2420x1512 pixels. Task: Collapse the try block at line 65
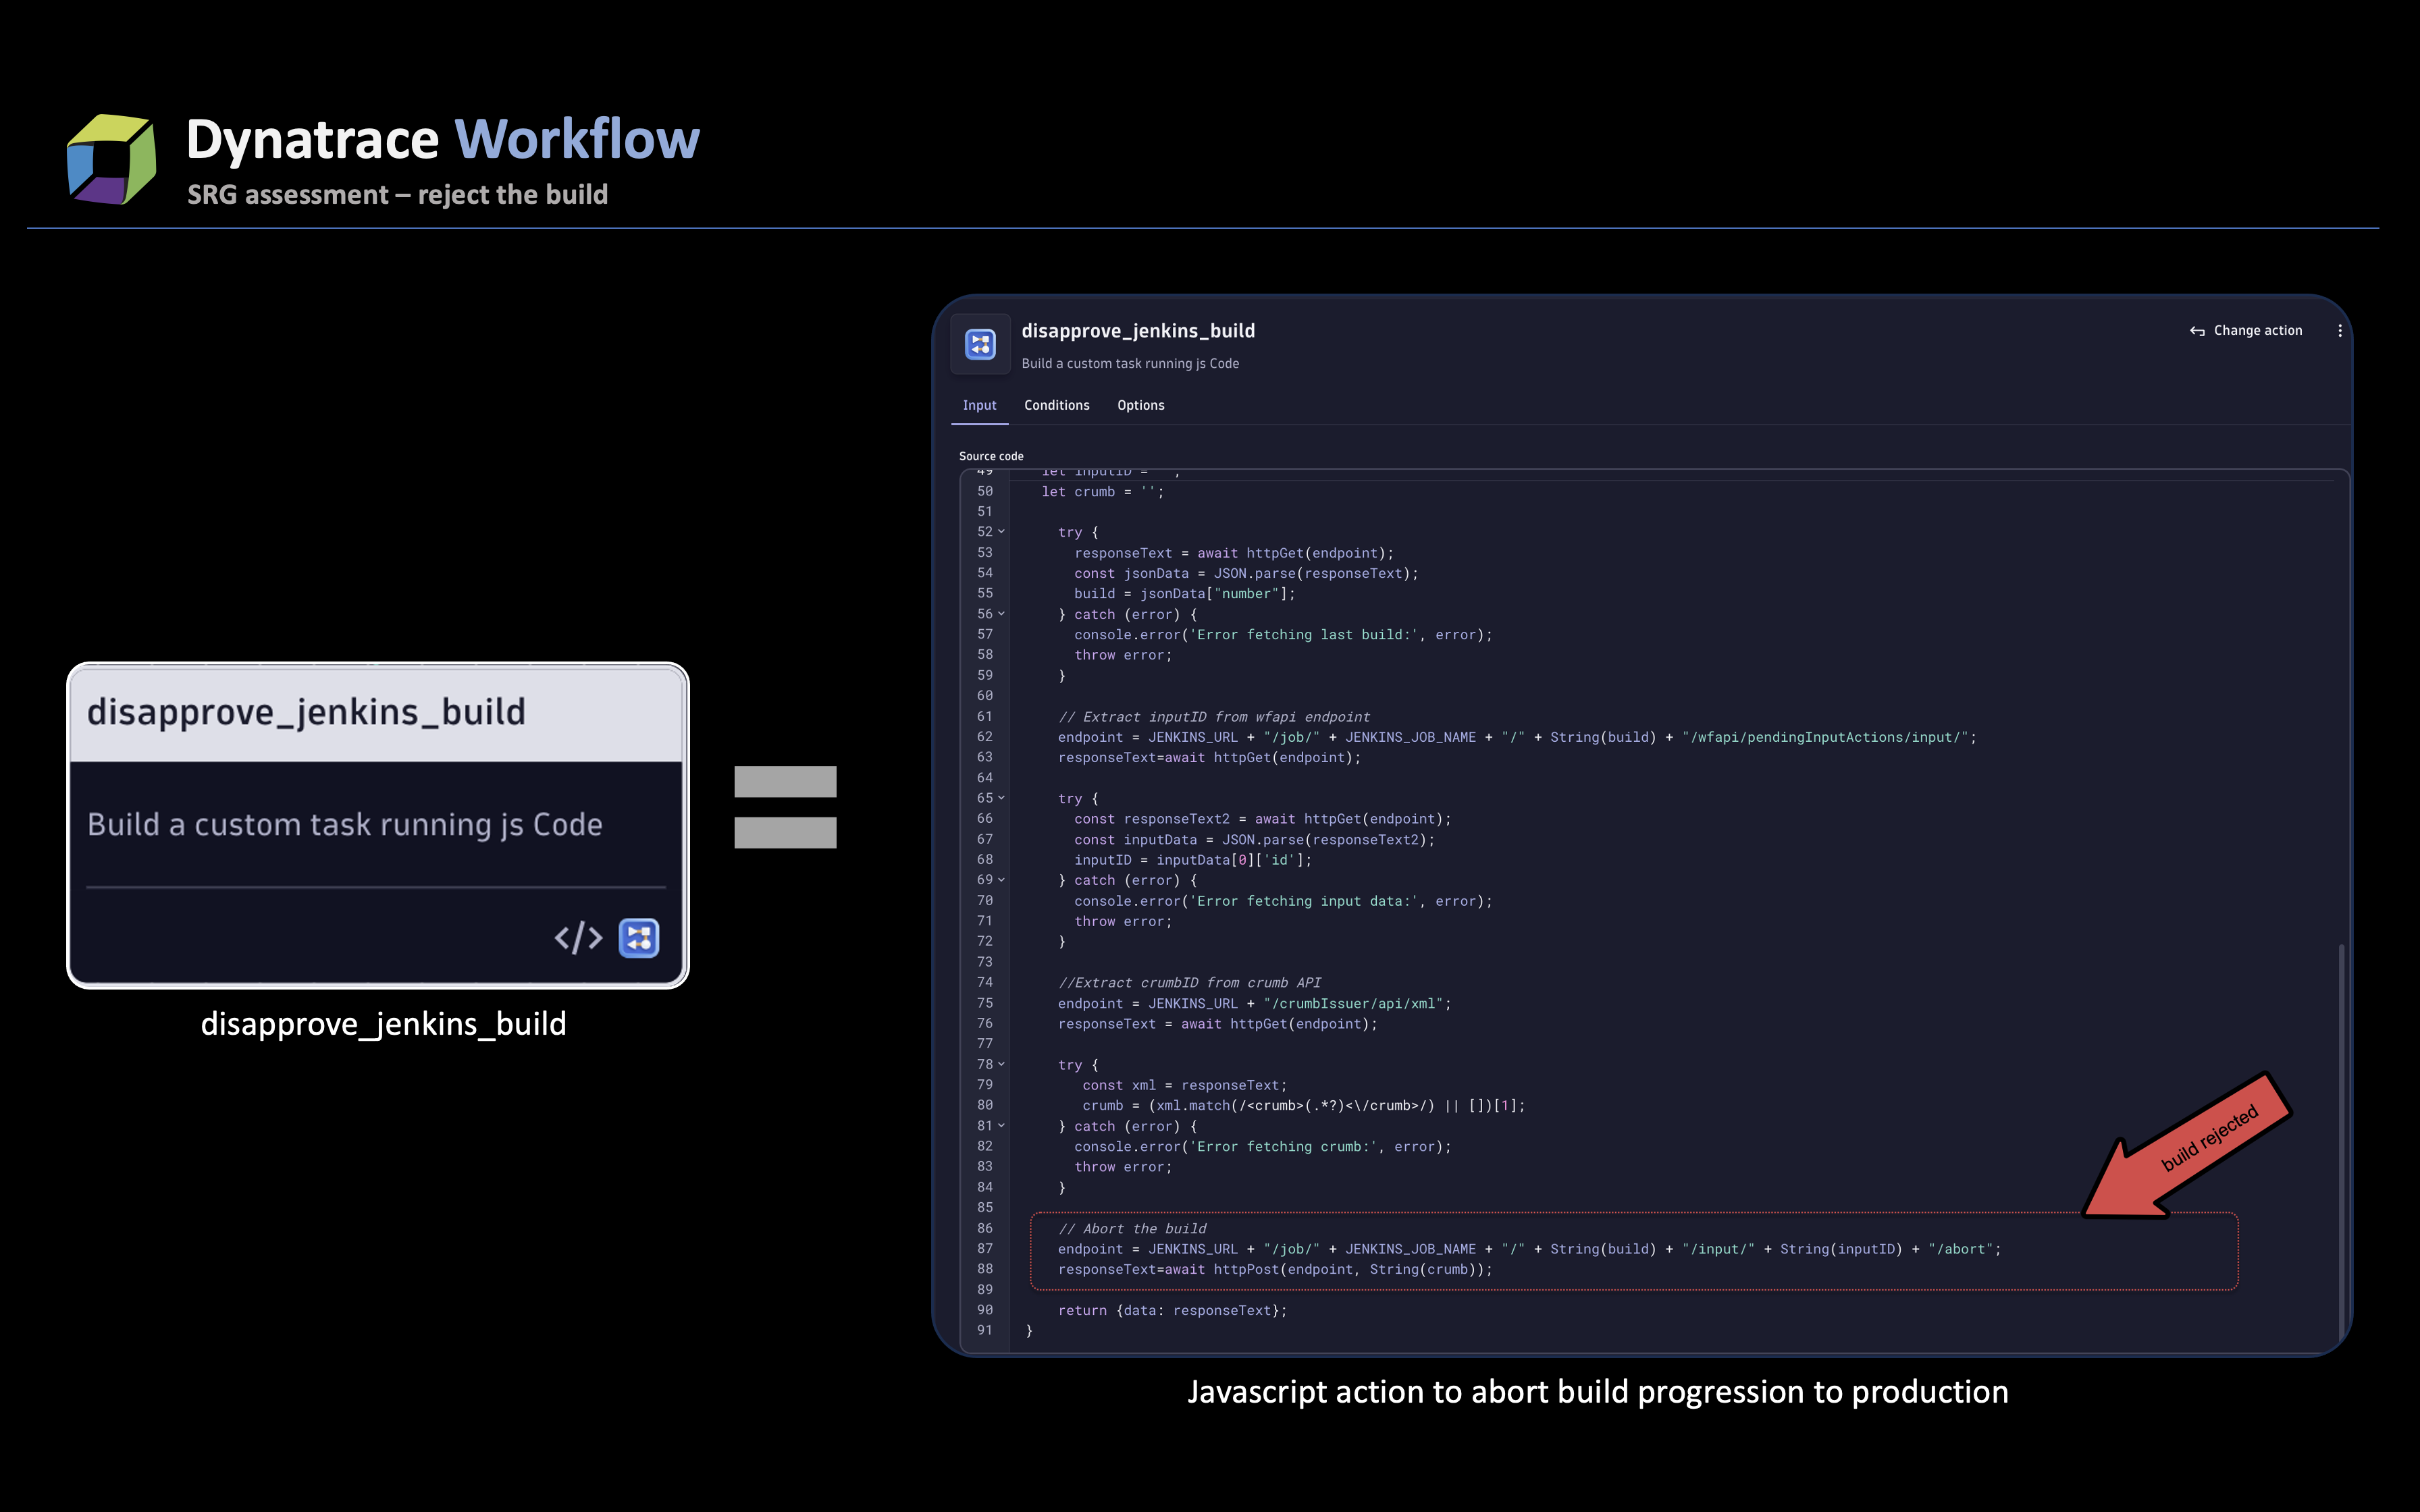(1001, 797)
